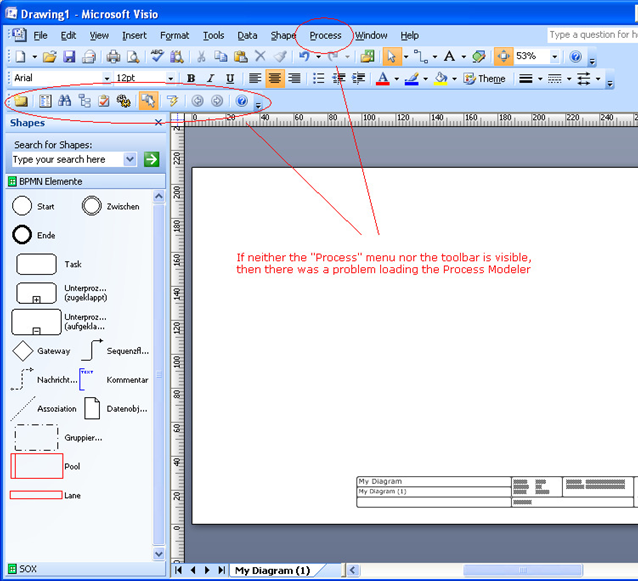Close the Shapes pane
Image resolution: width=638 pixels, height=581 pixels.
coord(158,122)
